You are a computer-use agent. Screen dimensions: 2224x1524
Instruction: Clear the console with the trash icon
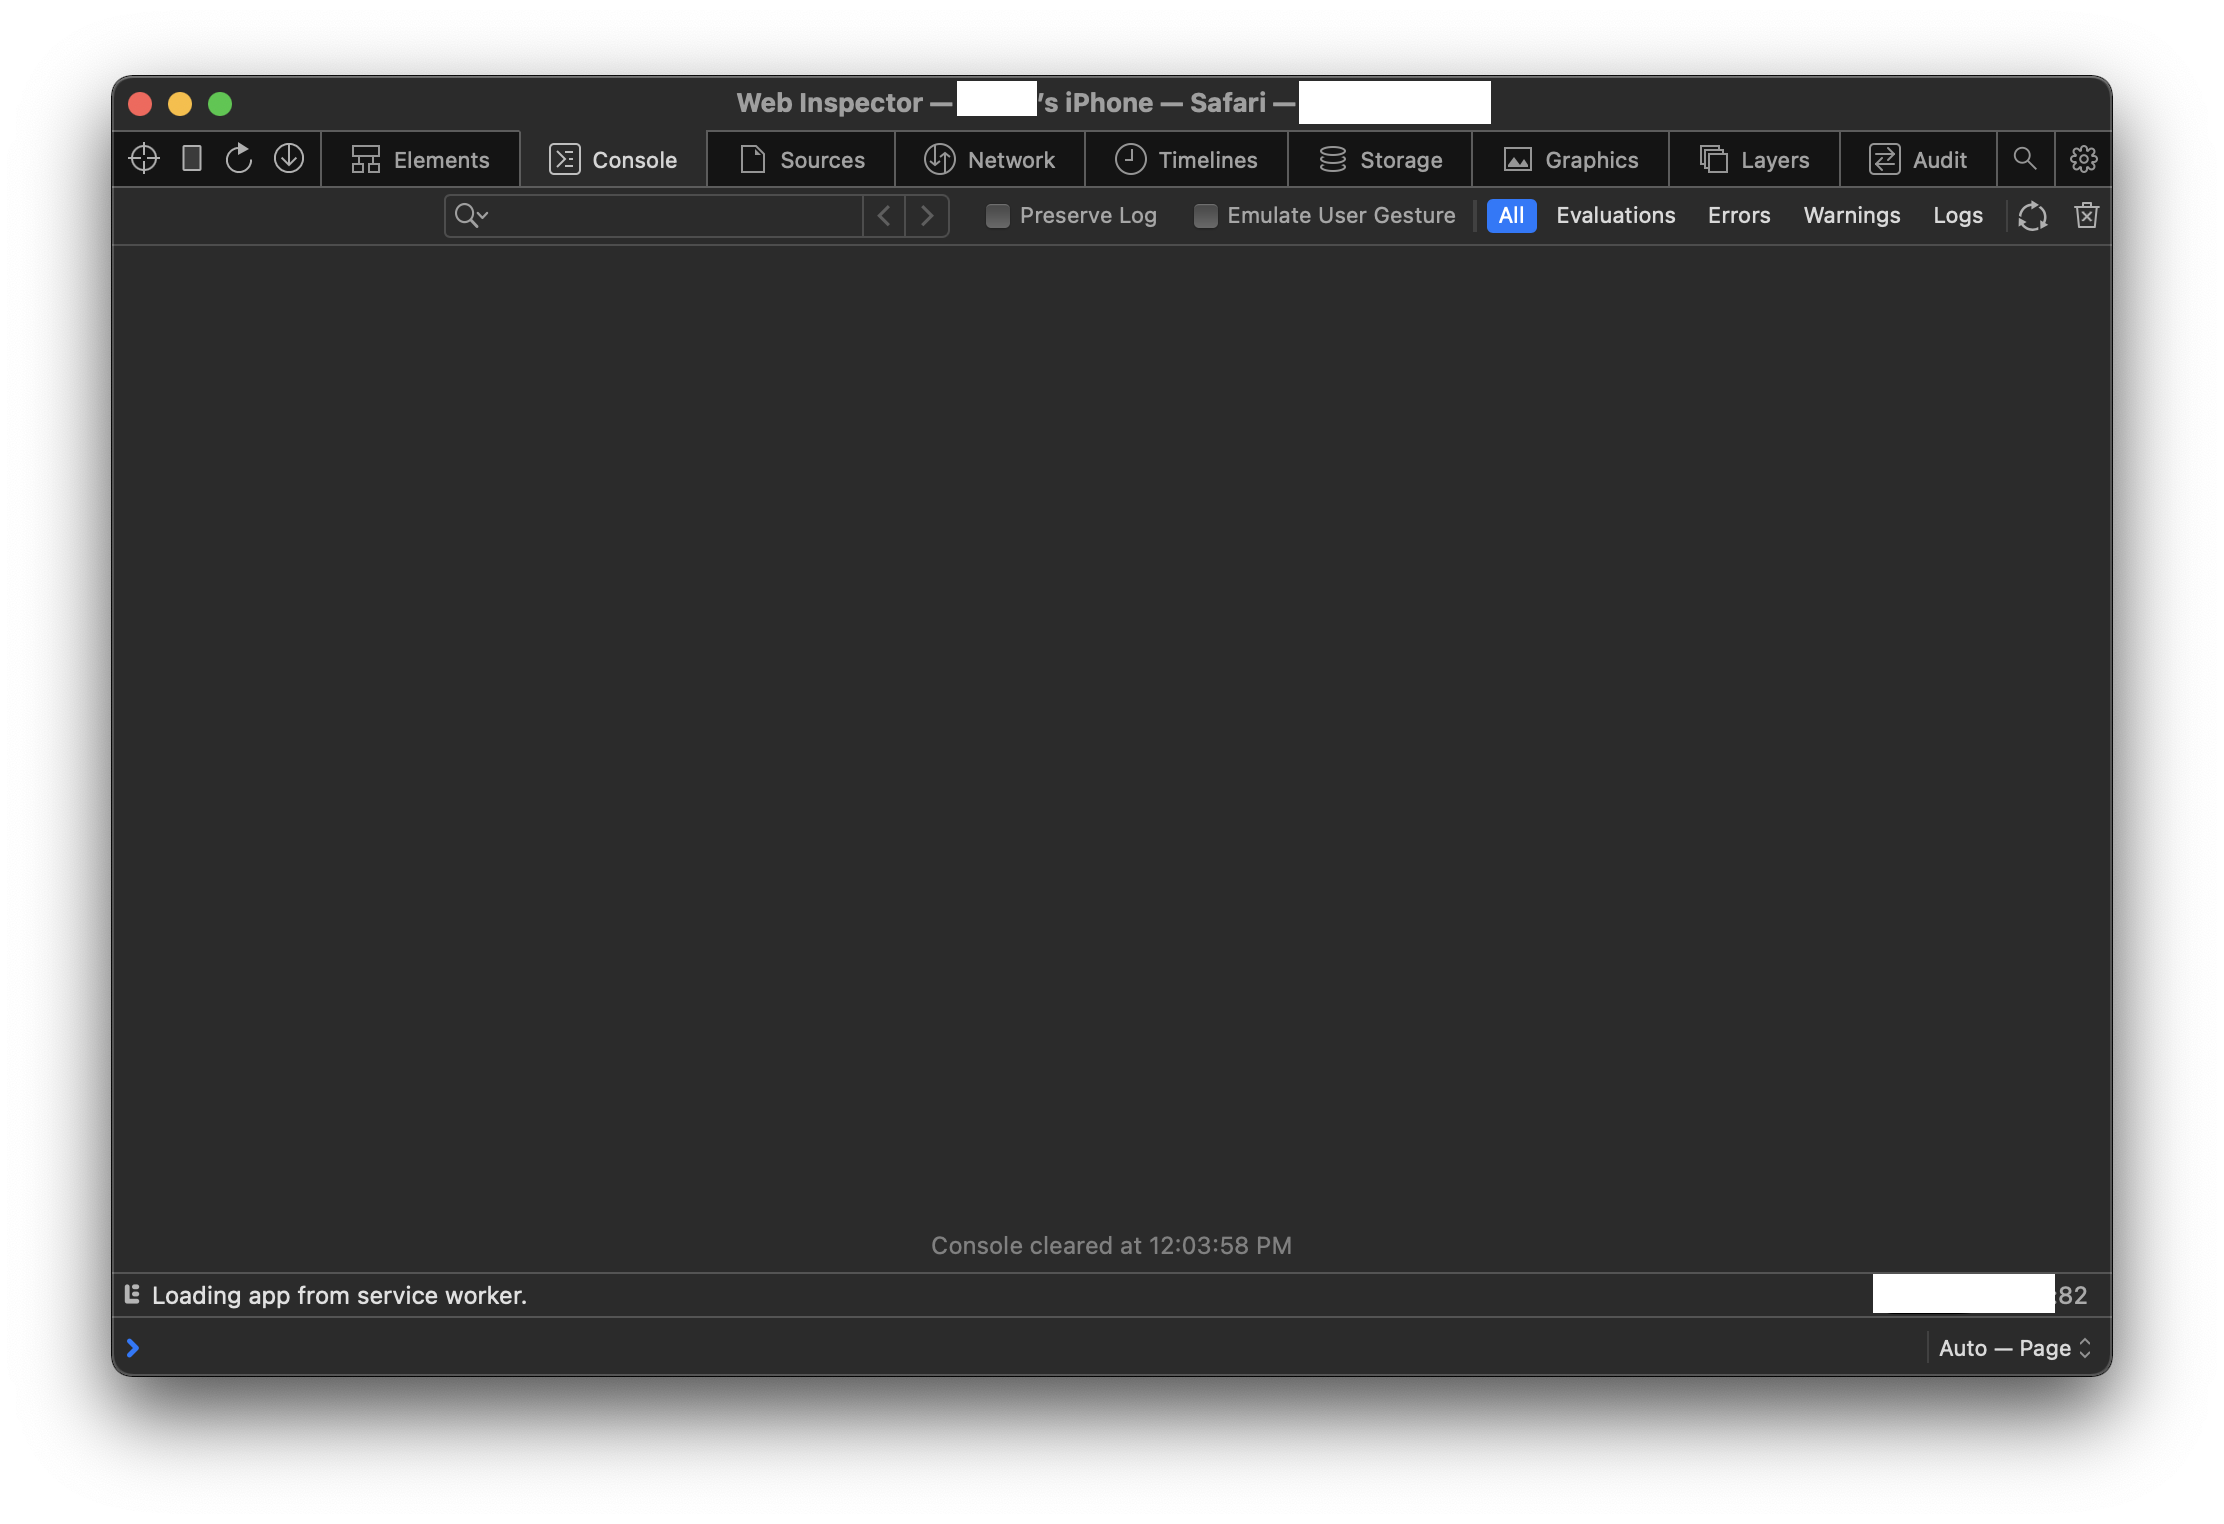coord(2086,215)
